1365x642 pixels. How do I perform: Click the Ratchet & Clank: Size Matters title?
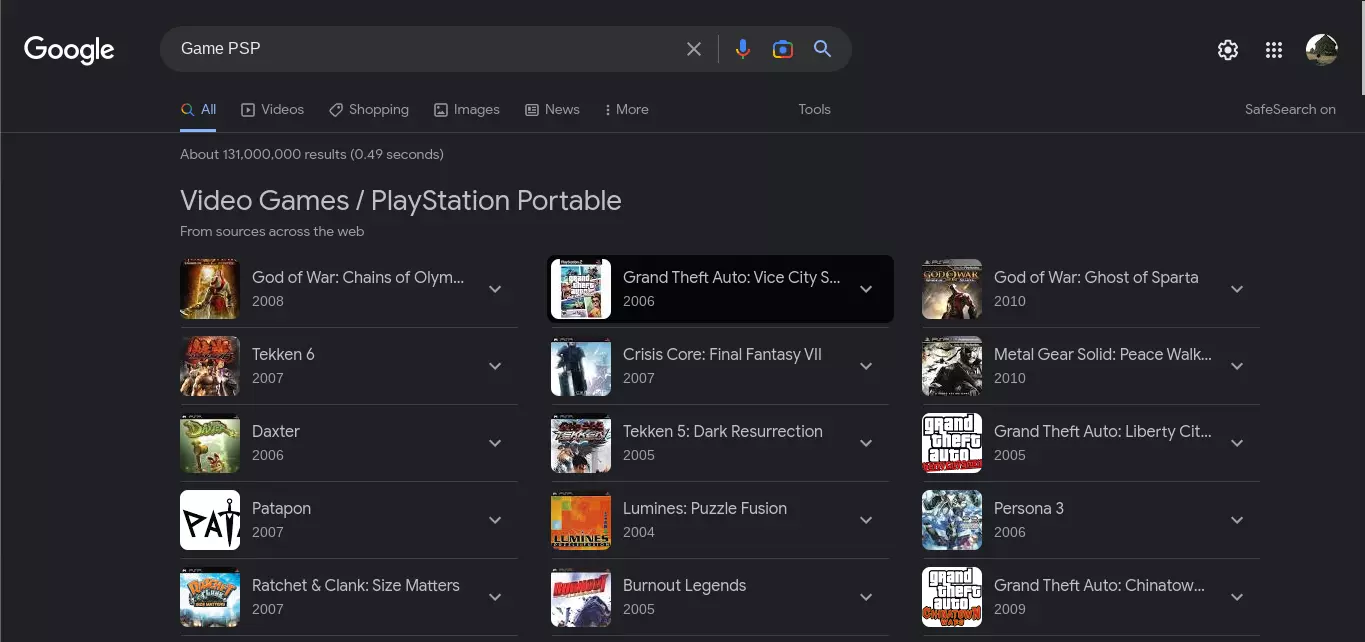[x=356, y=585]
